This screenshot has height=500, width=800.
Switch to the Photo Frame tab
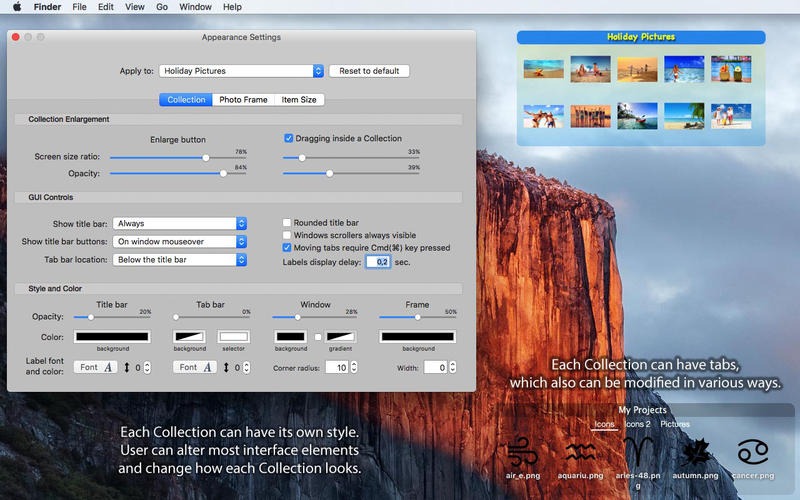pos(243,100)
